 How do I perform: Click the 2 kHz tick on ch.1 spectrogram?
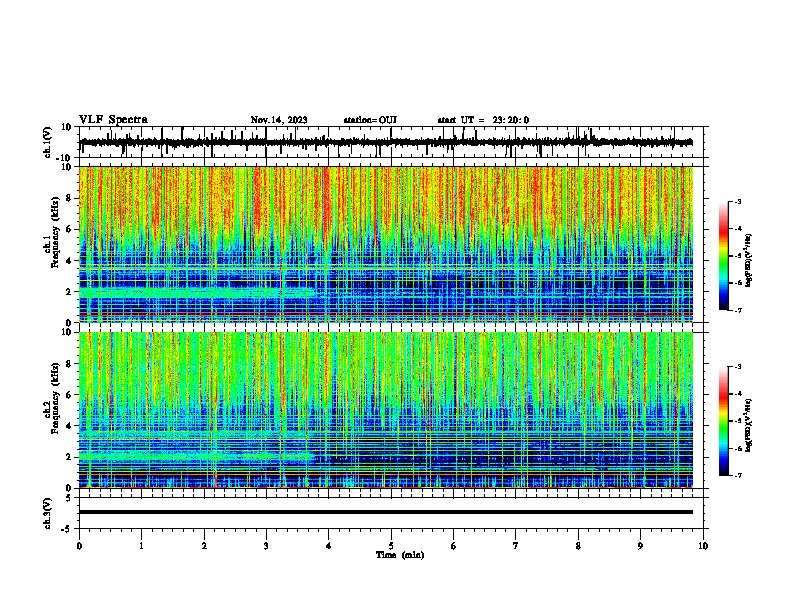click(68, 292)
